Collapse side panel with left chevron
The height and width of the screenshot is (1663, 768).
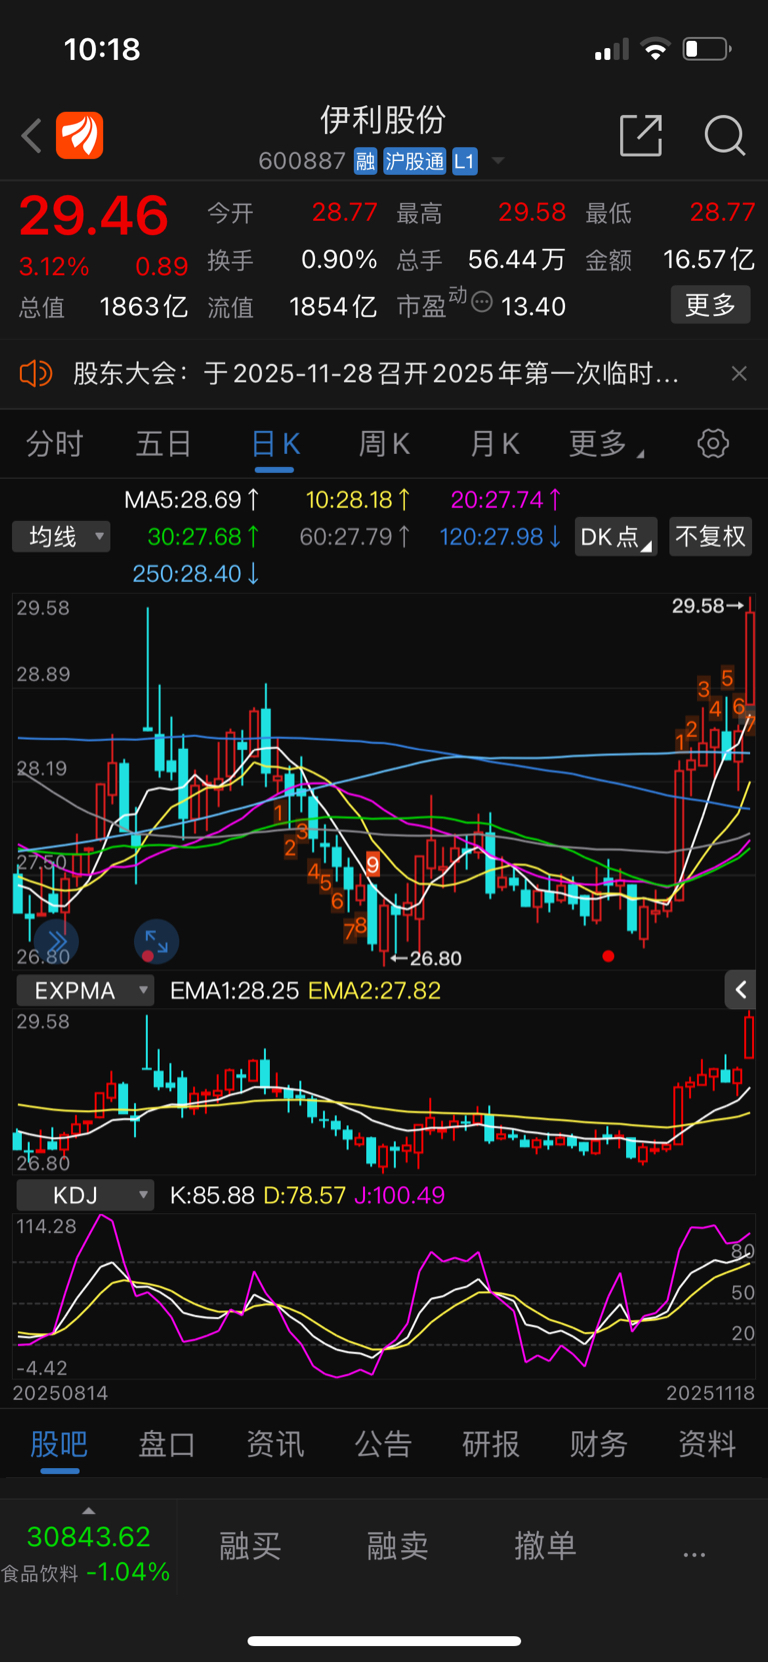pyautogui.click(x=740, y=990)
